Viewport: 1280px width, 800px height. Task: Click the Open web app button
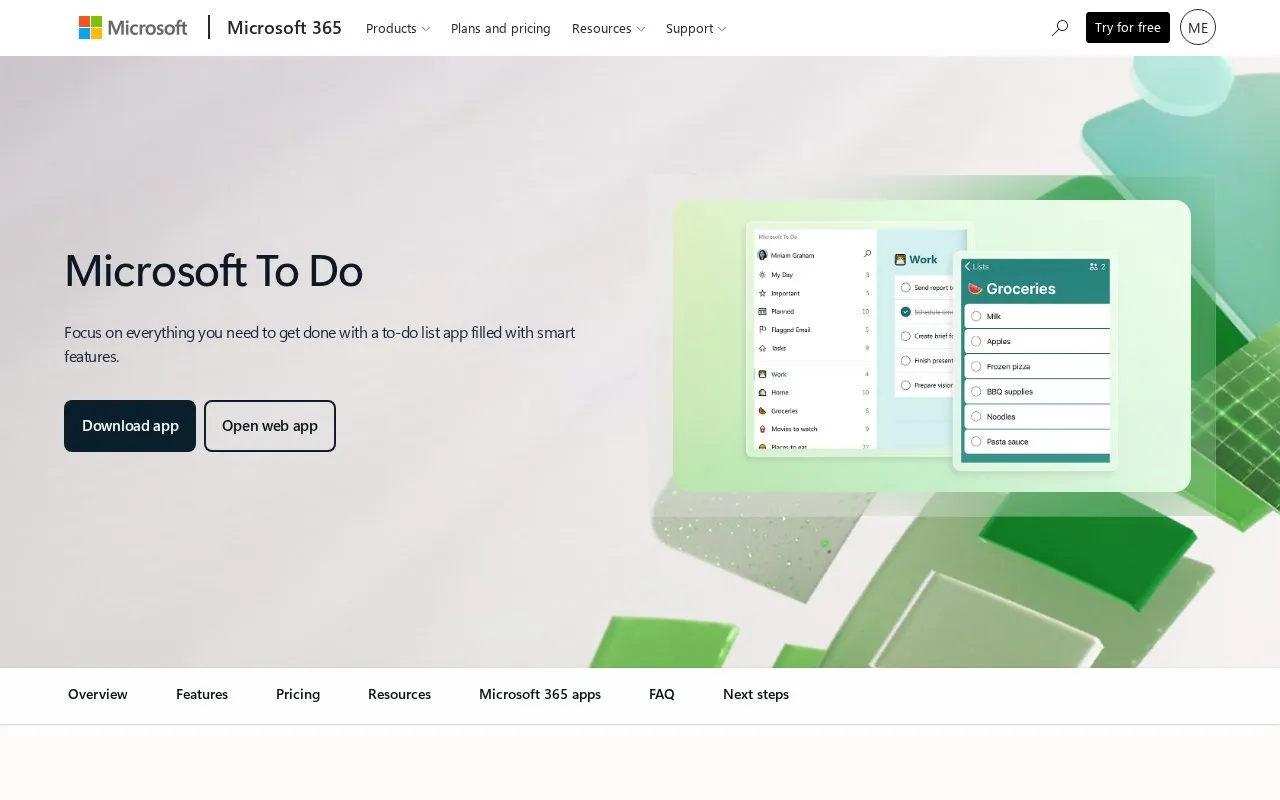coord(270,426)
